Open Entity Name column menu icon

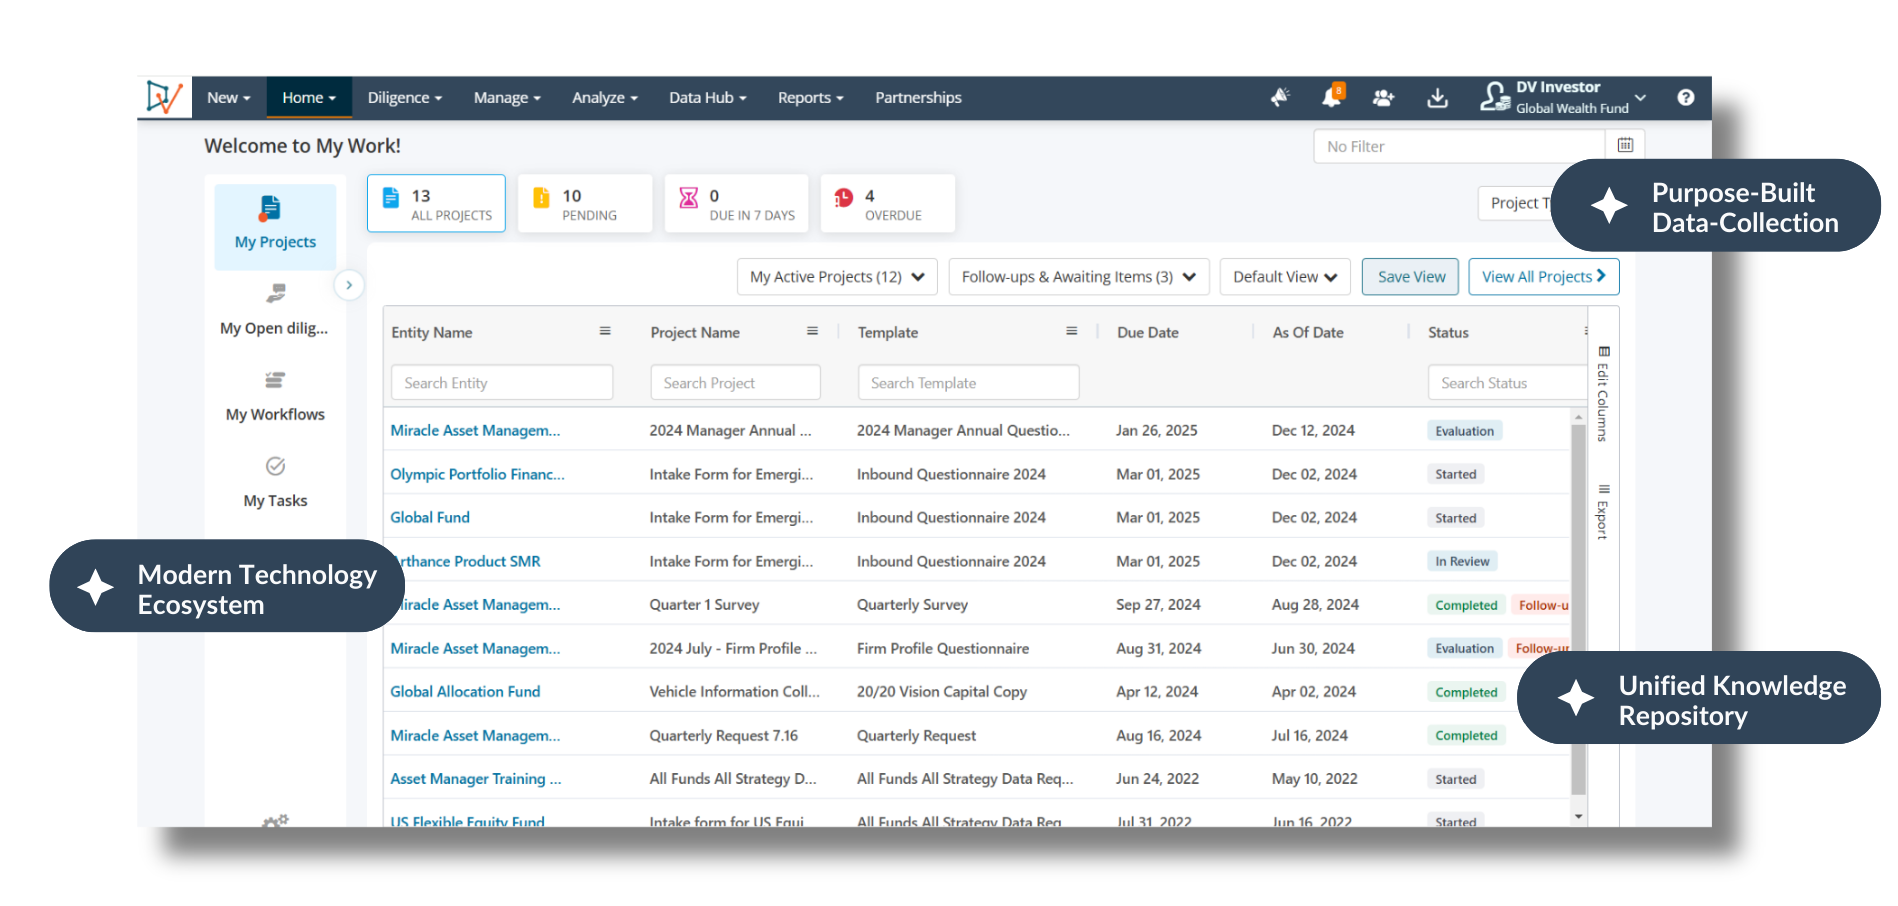point(605,331)
